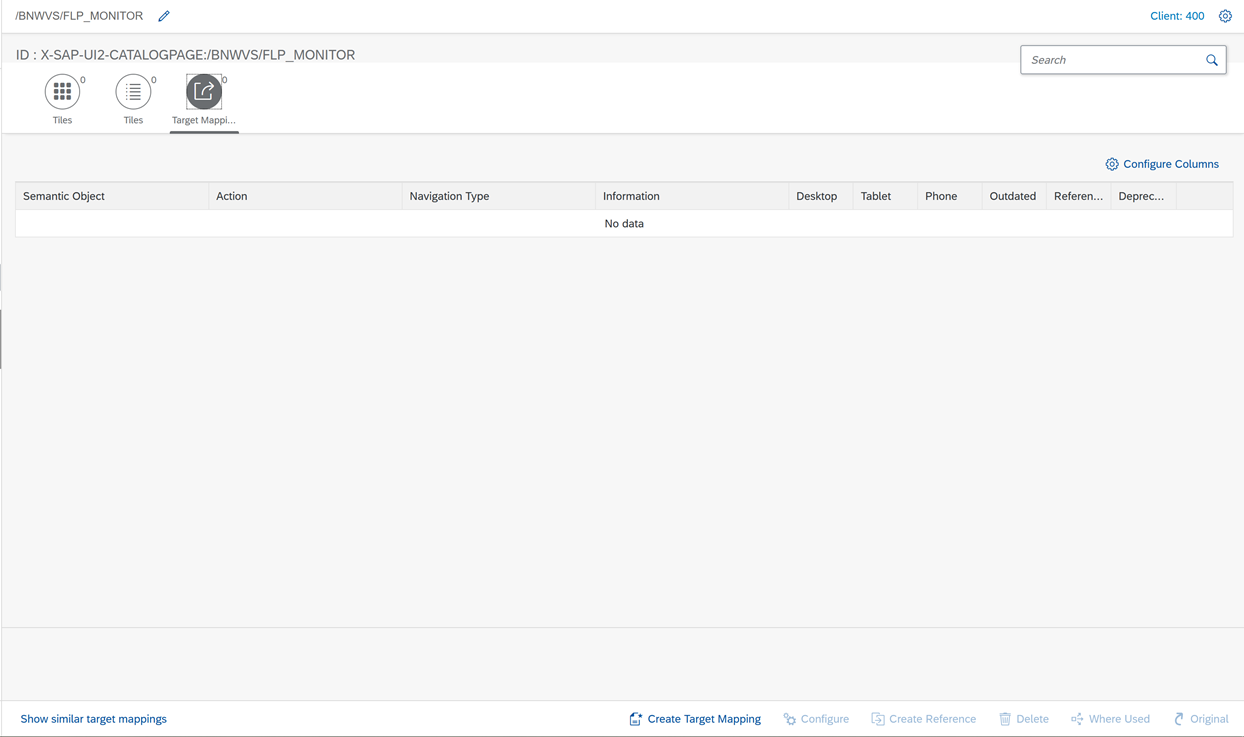Click the Semantic Object column header
The height and width of the screenshot is (737, 1244).
tap(64, 196)
